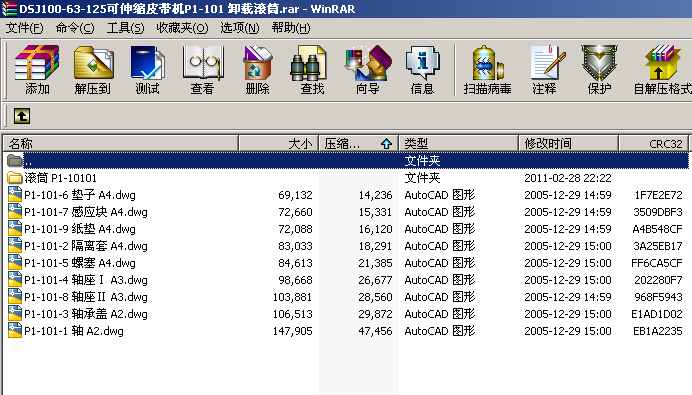Click the size value 103,881

point(293,297)
